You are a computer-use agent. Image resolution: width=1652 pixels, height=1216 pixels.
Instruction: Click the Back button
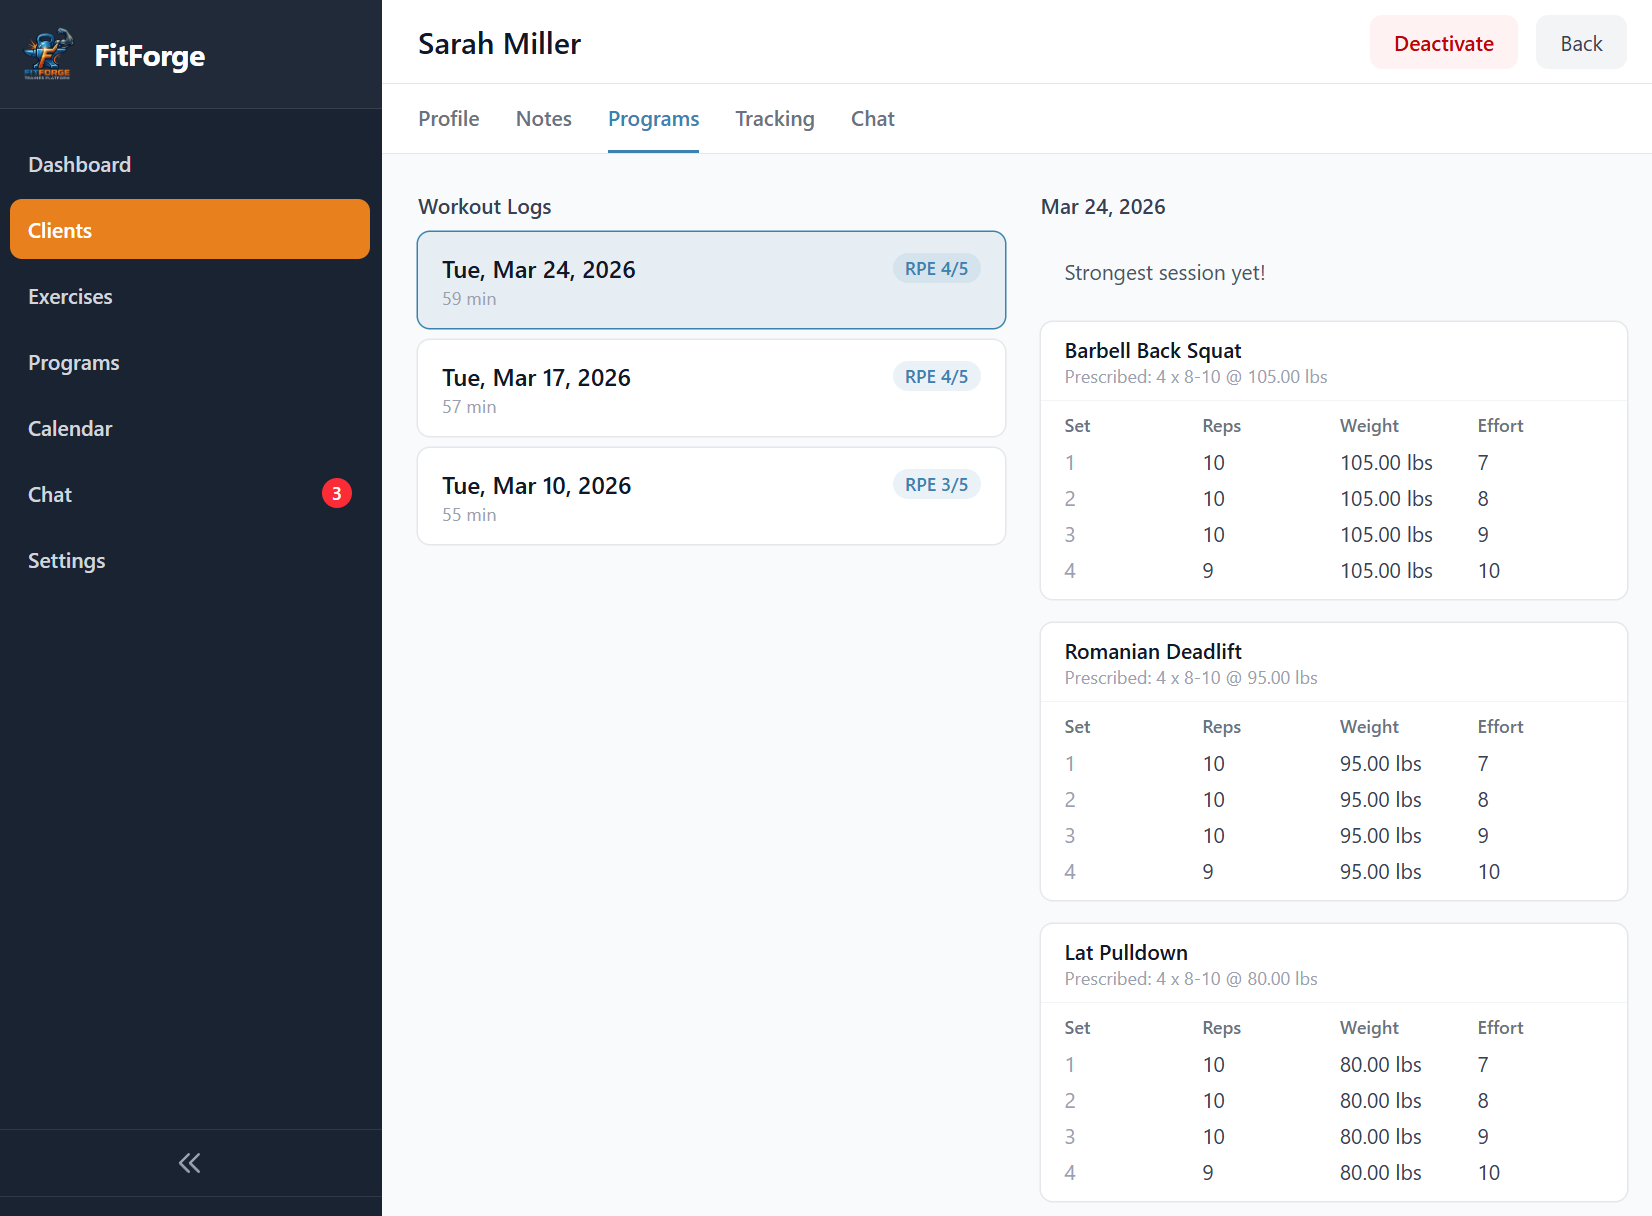click(1580, 44)
